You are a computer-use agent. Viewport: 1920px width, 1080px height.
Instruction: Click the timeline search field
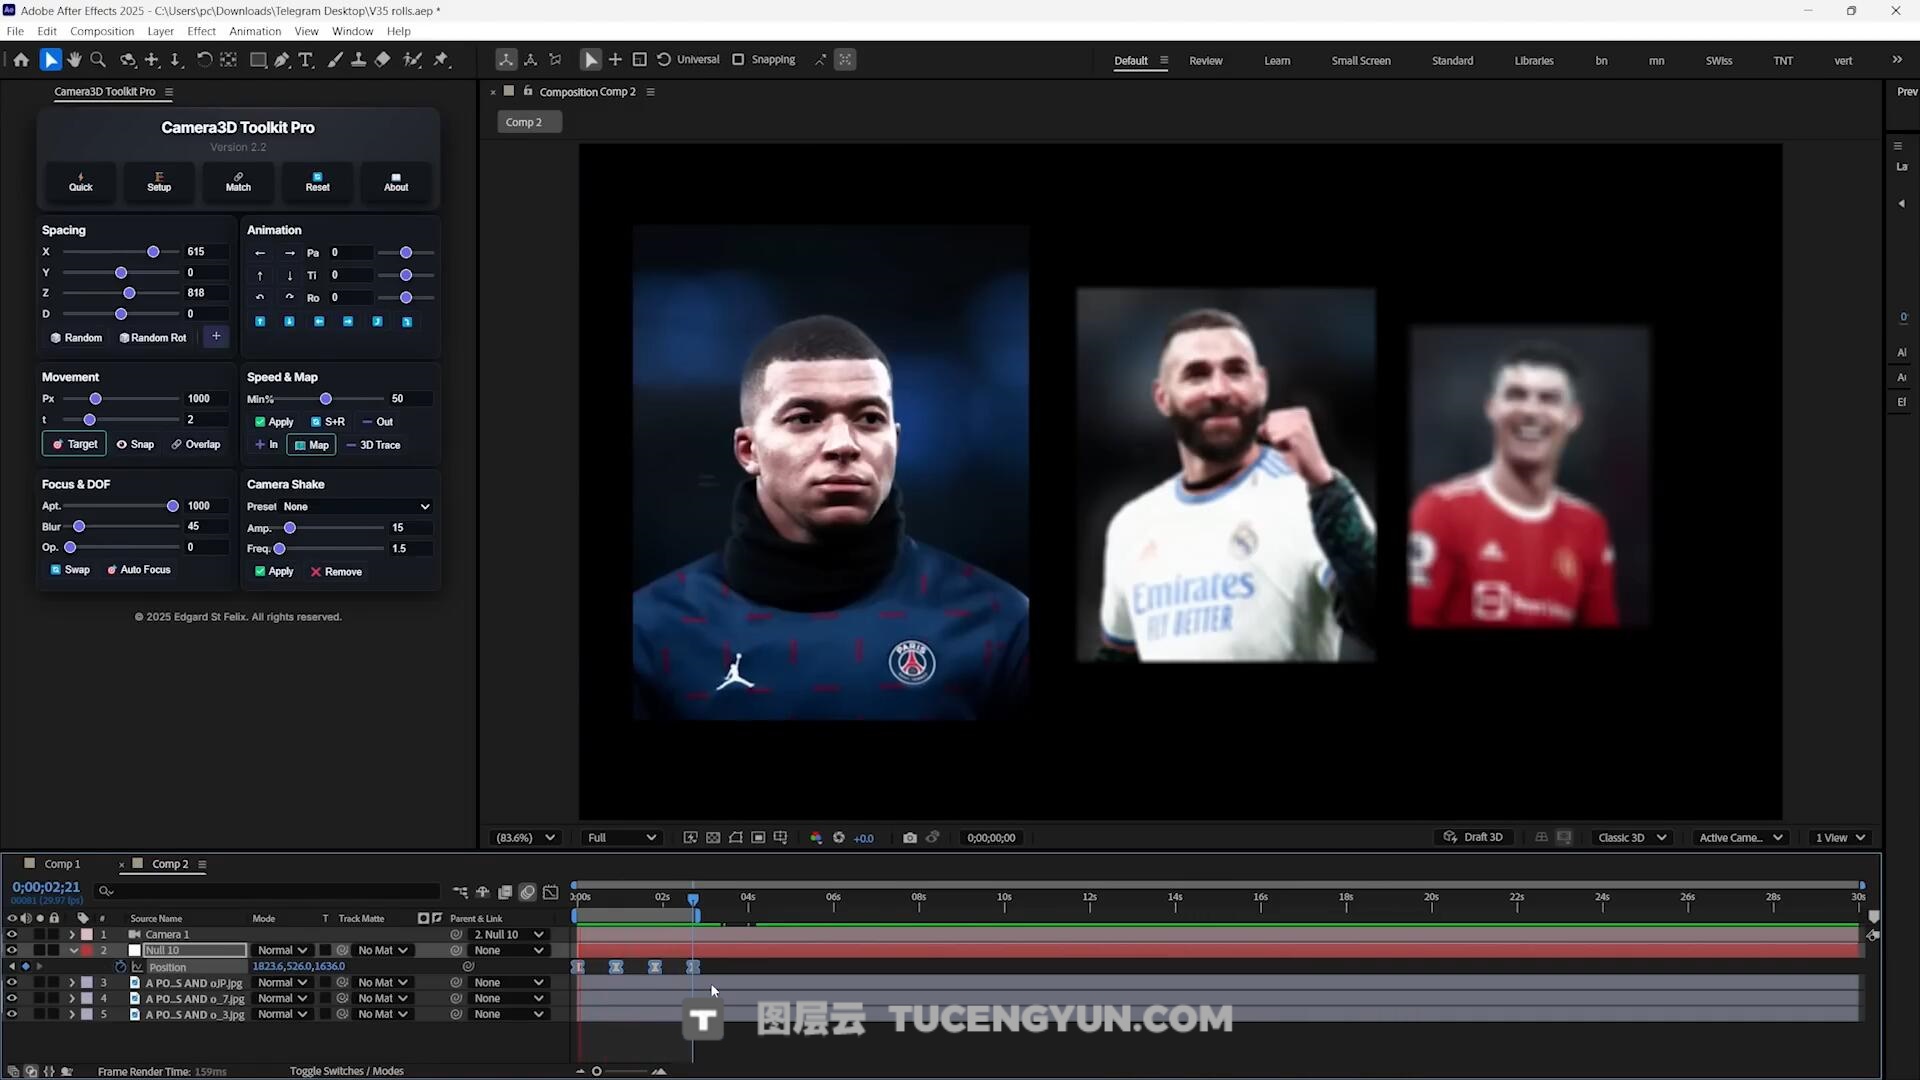click(x=270, y=890)
